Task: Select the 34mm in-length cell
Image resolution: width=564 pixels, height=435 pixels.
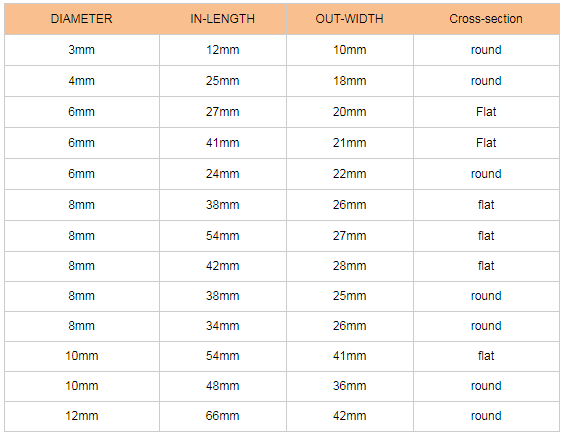Action: click(x=223, y=326)
